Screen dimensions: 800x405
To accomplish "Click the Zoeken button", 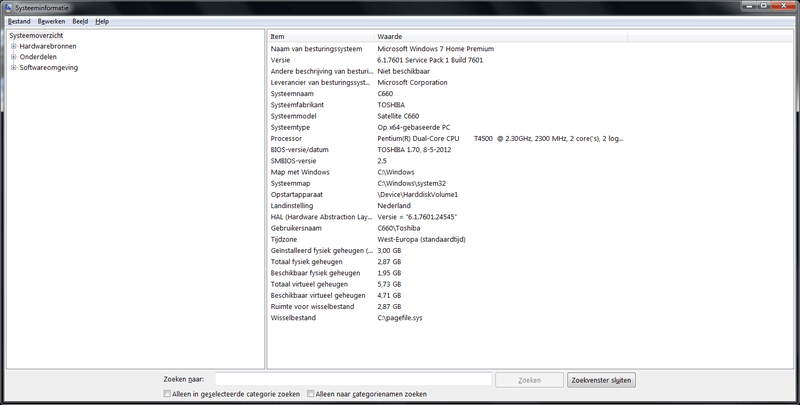I will tap(529, 380).
